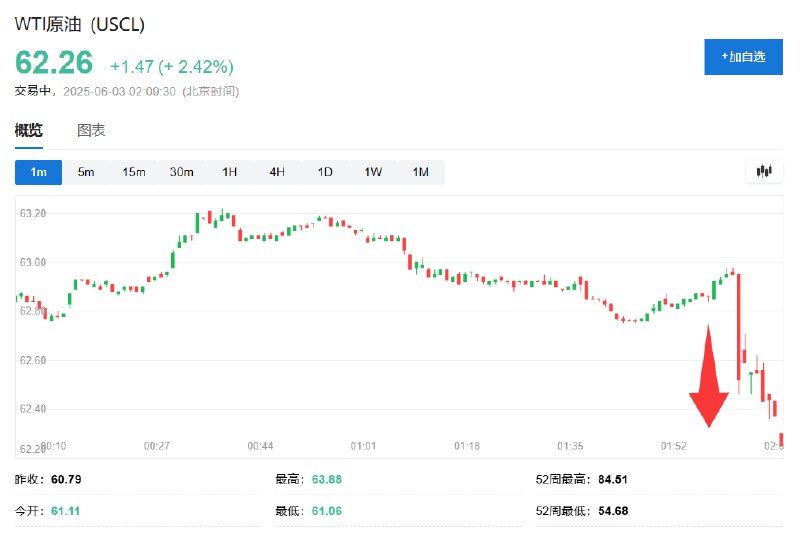Screen dimensions: 800x542
Task: Click 最低 value 61.06
Action: click(327, 511)
